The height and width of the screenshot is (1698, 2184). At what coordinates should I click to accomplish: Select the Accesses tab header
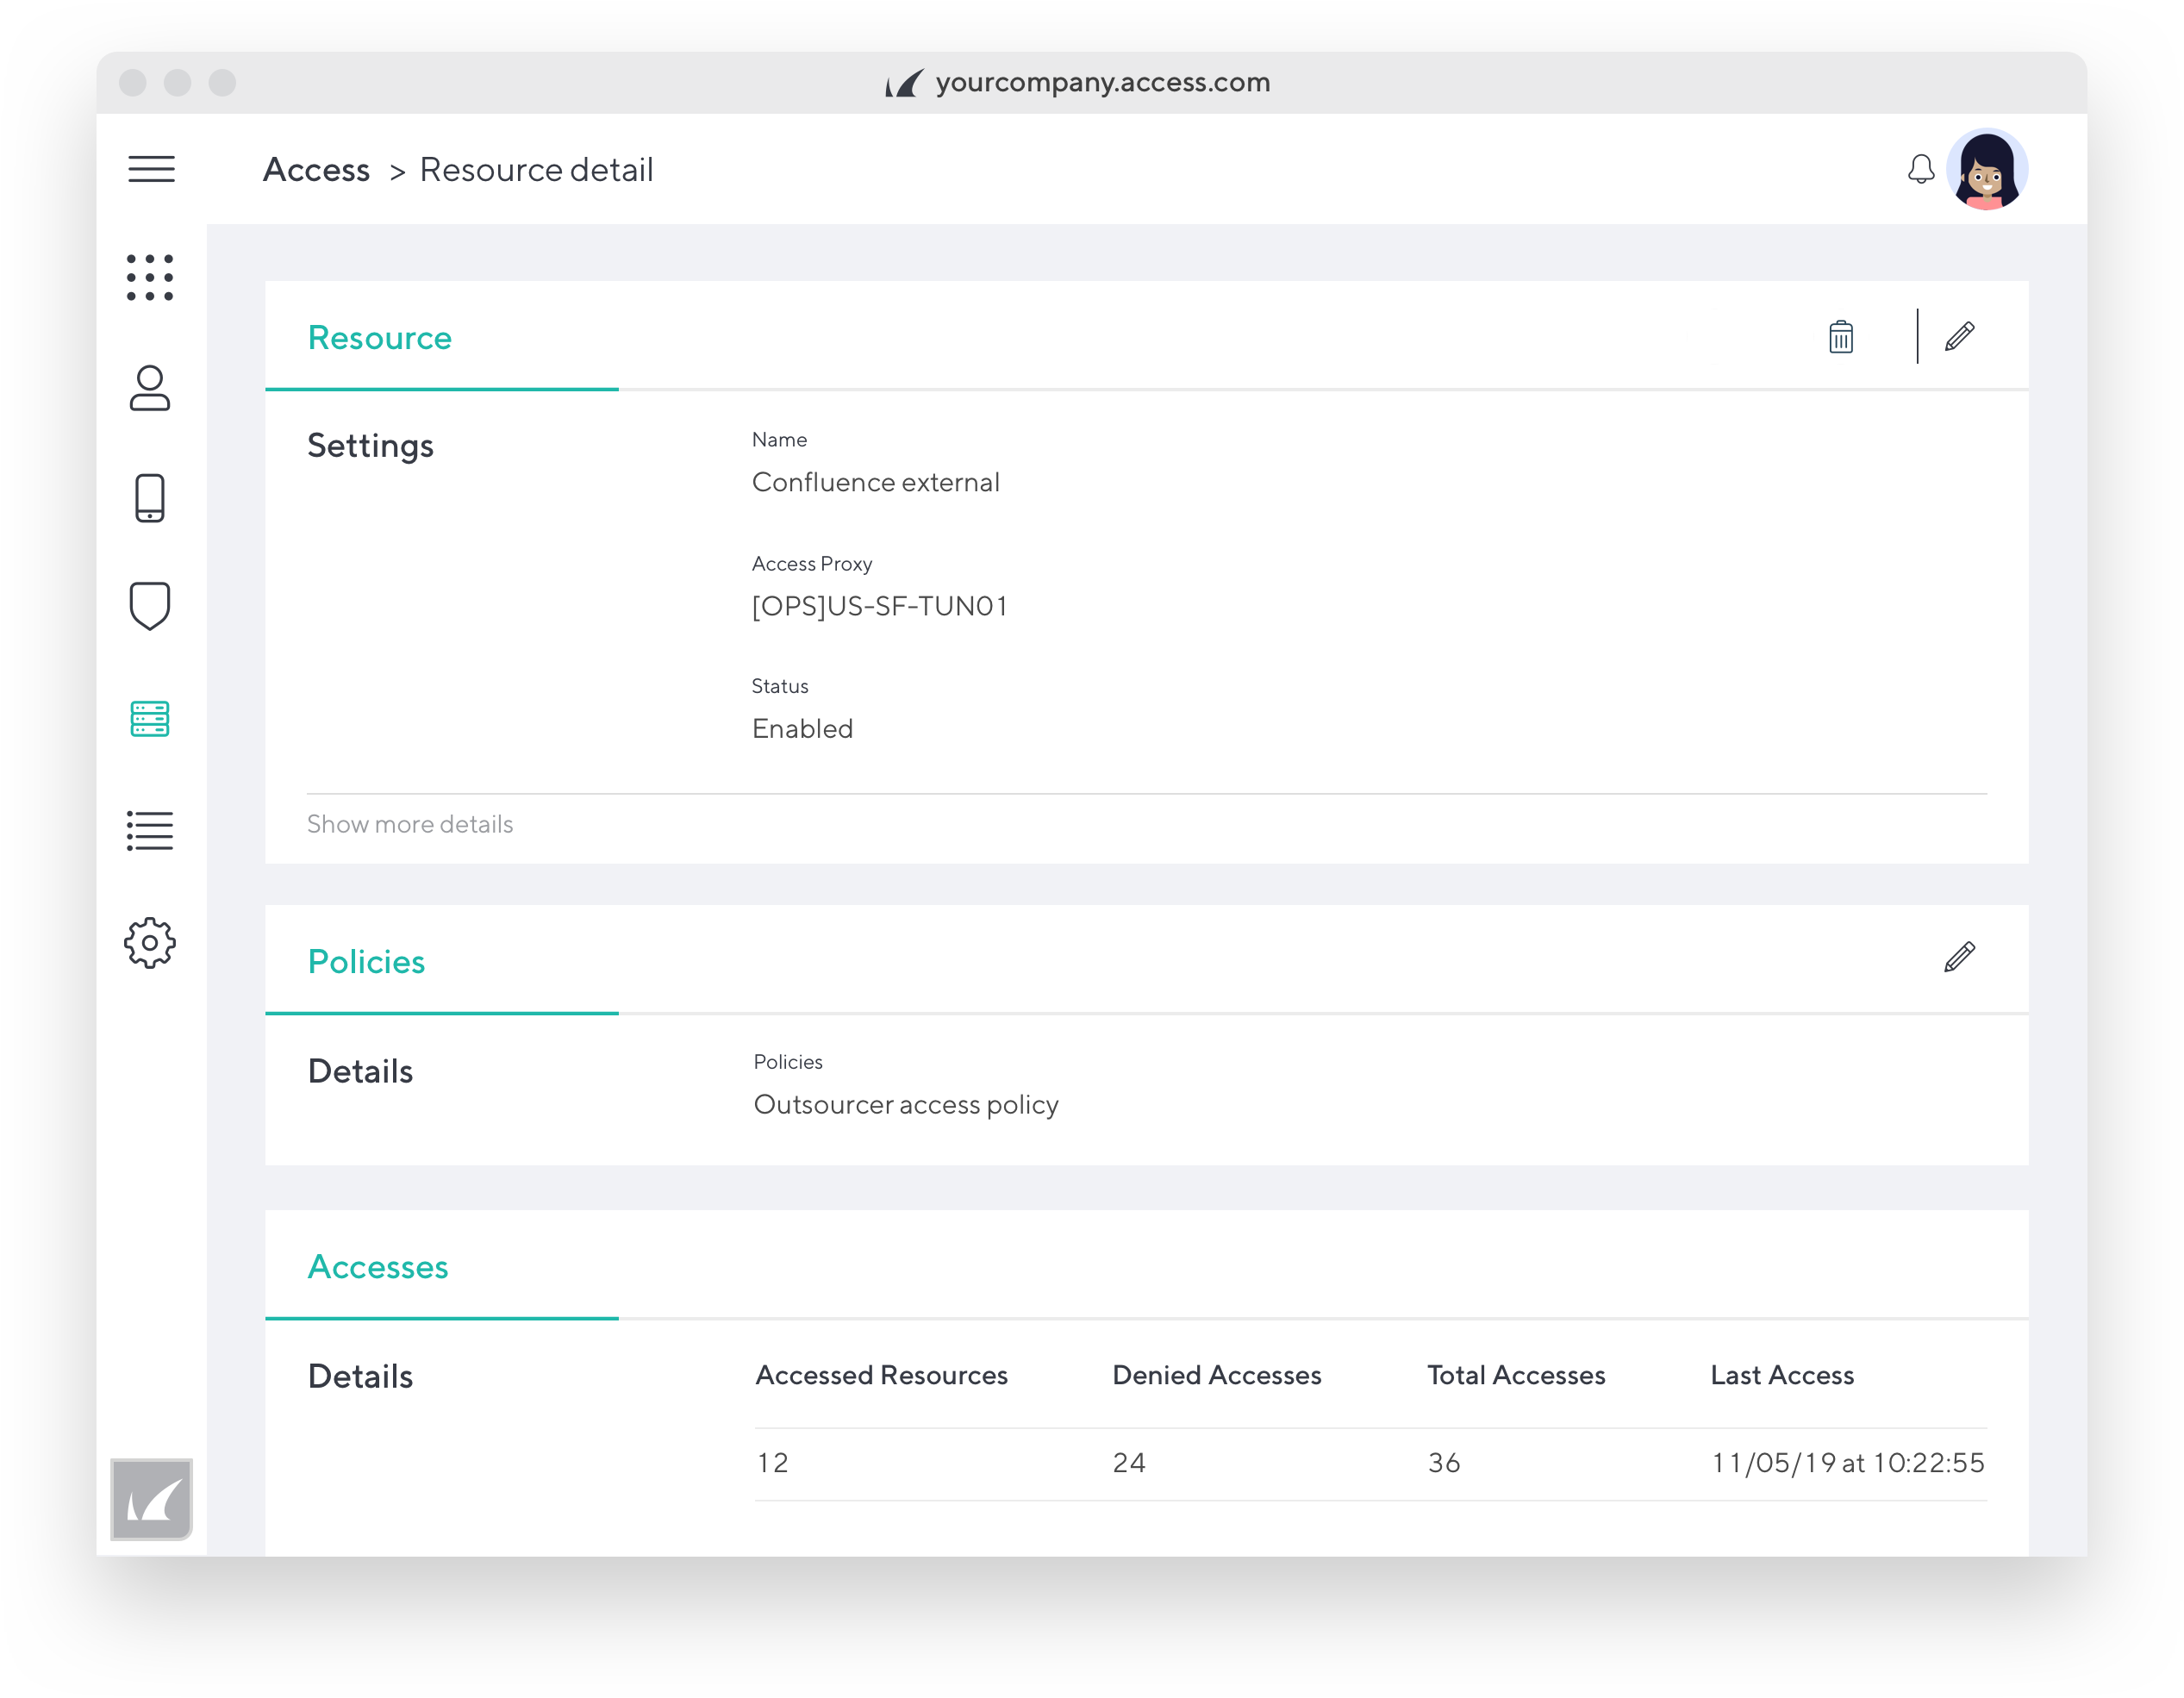point(377,1267)
